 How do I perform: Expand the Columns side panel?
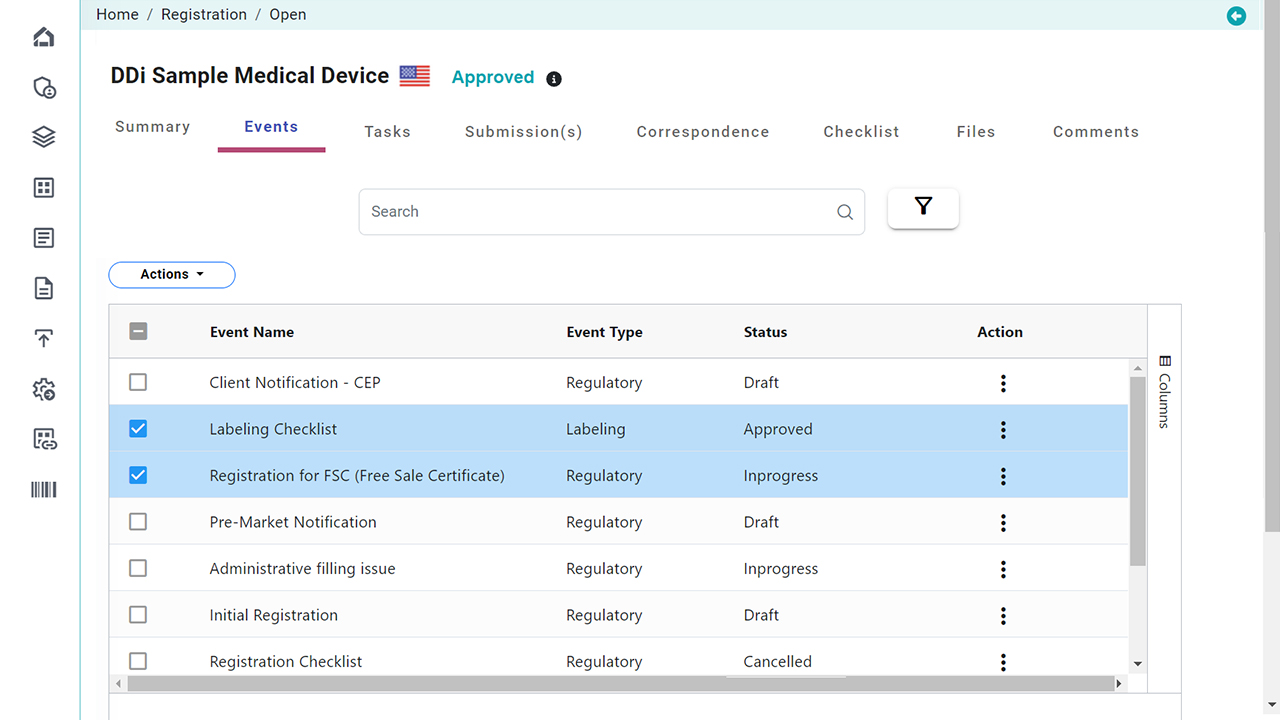tap(1164, 391)
